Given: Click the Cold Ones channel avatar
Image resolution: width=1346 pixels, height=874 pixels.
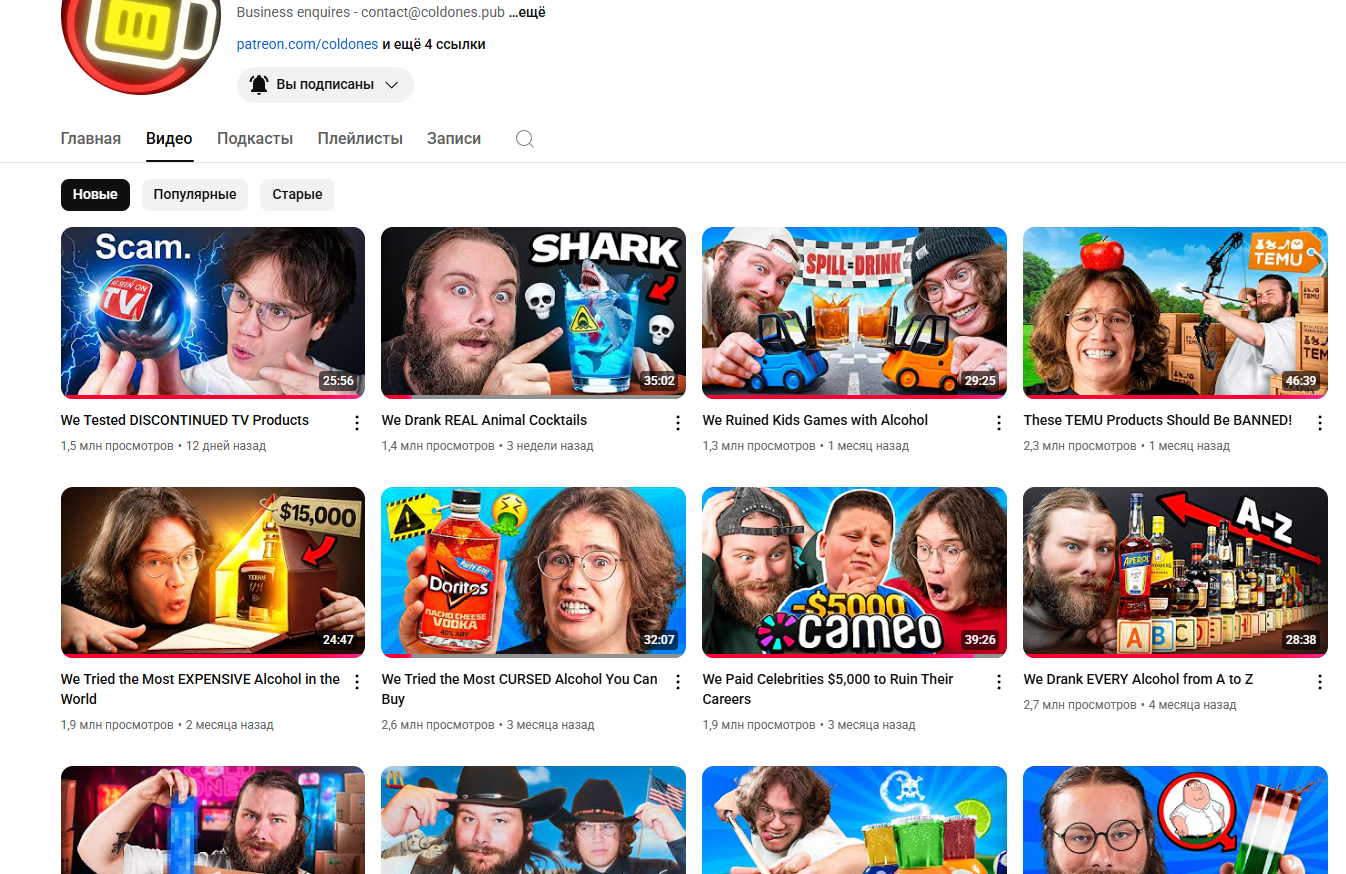Looking at the screenshot, I should click(x=139, y=45).
